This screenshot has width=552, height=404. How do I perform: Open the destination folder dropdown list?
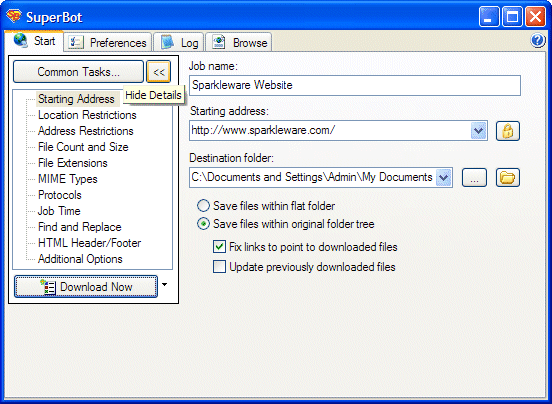coord(444,177)
